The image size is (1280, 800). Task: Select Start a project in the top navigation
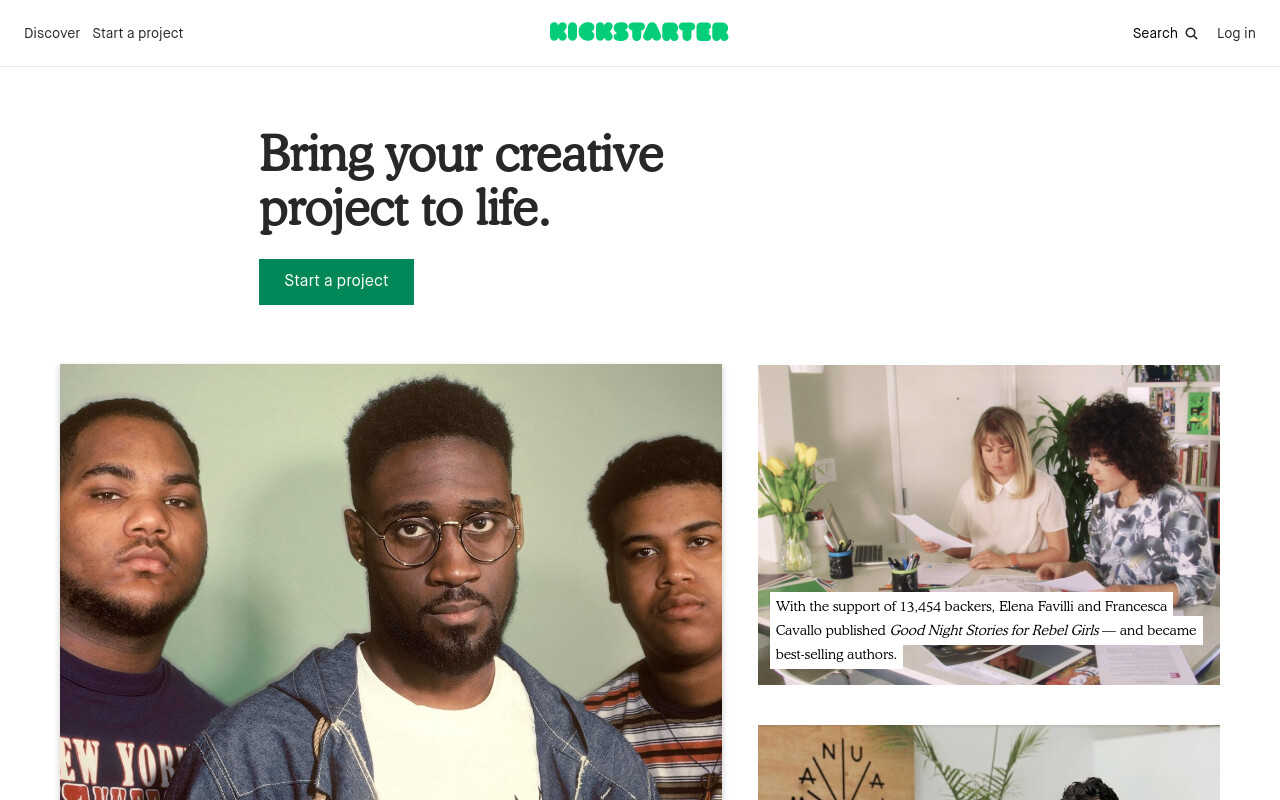pyautogui.click(x=138, y=33)
